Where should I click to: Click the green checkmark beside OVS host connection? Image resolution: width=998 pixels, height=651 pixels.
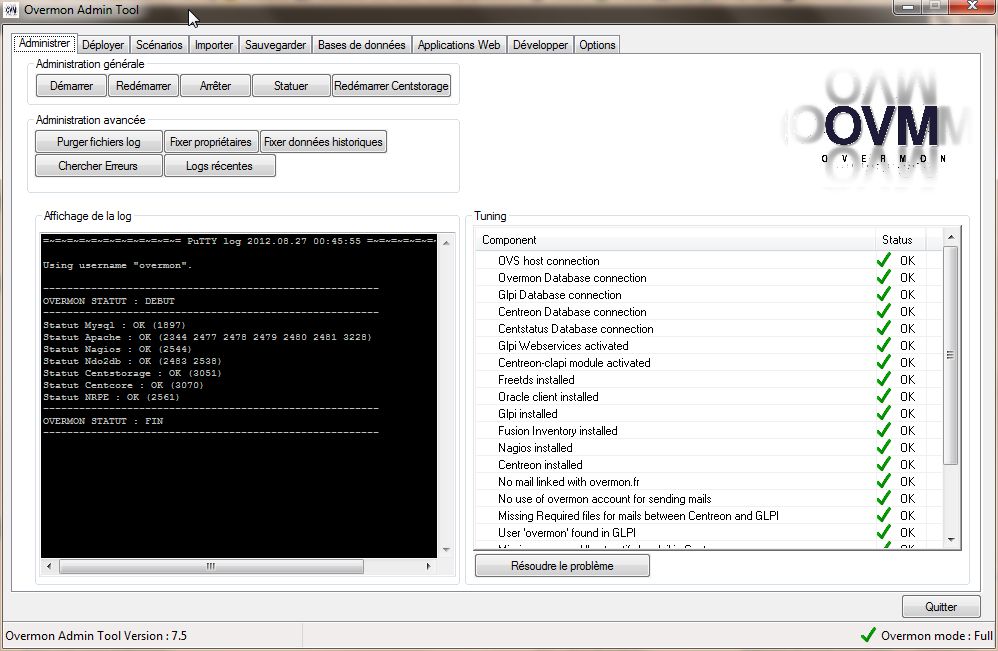click(x=883, y=260)
